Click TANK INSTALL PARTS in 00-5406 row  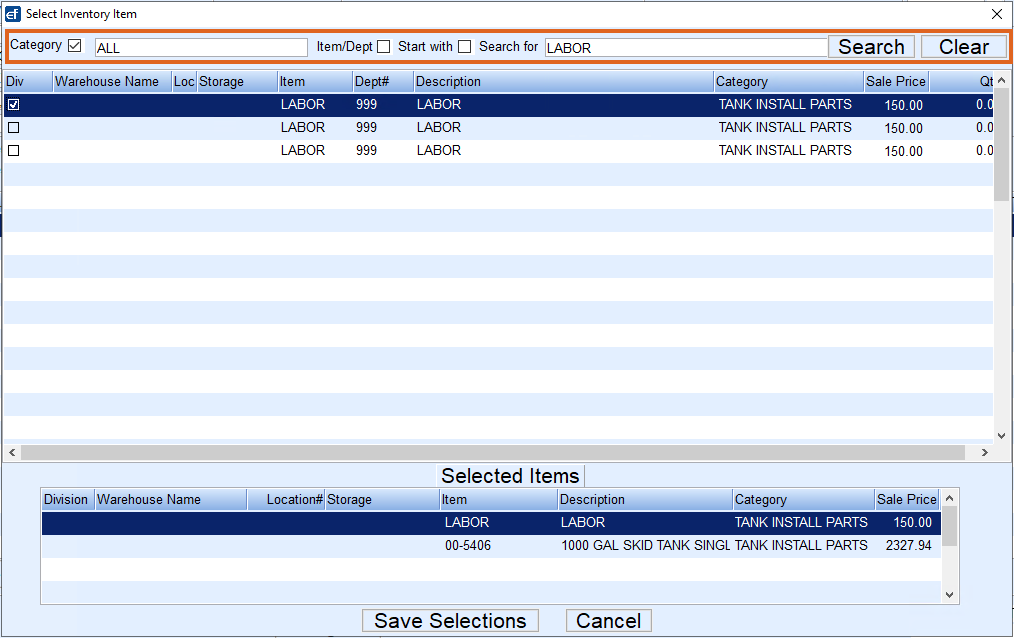click(x=801, y=546)
